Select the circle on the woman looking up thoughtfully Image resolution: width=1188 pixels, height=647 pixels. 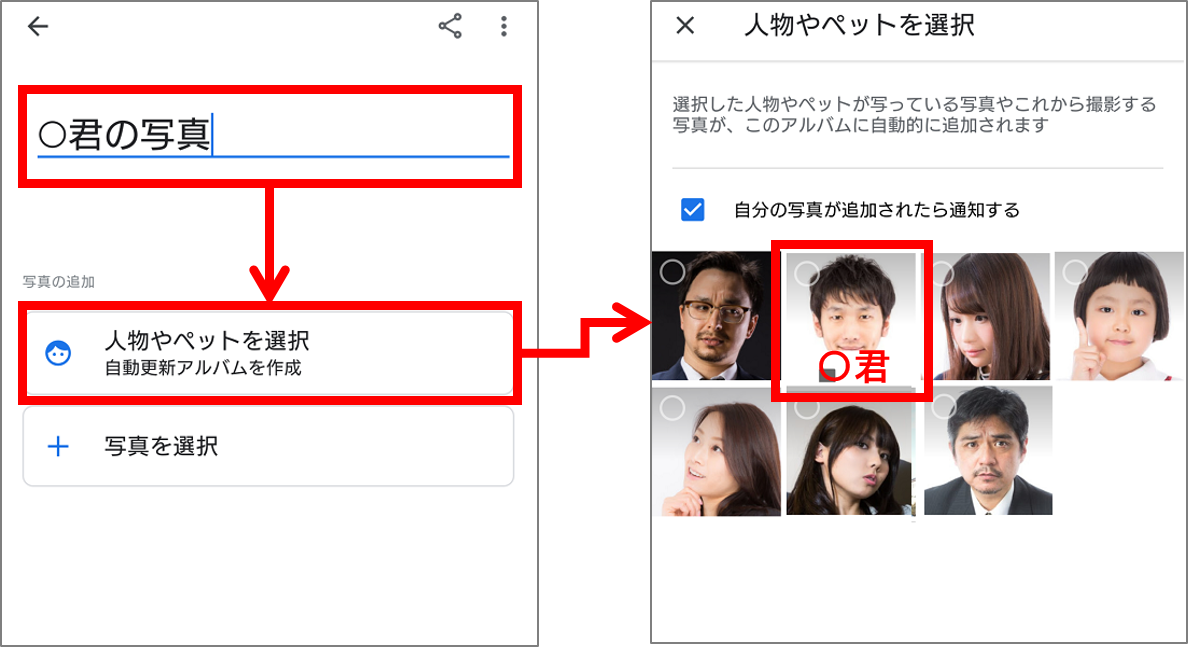672,408
